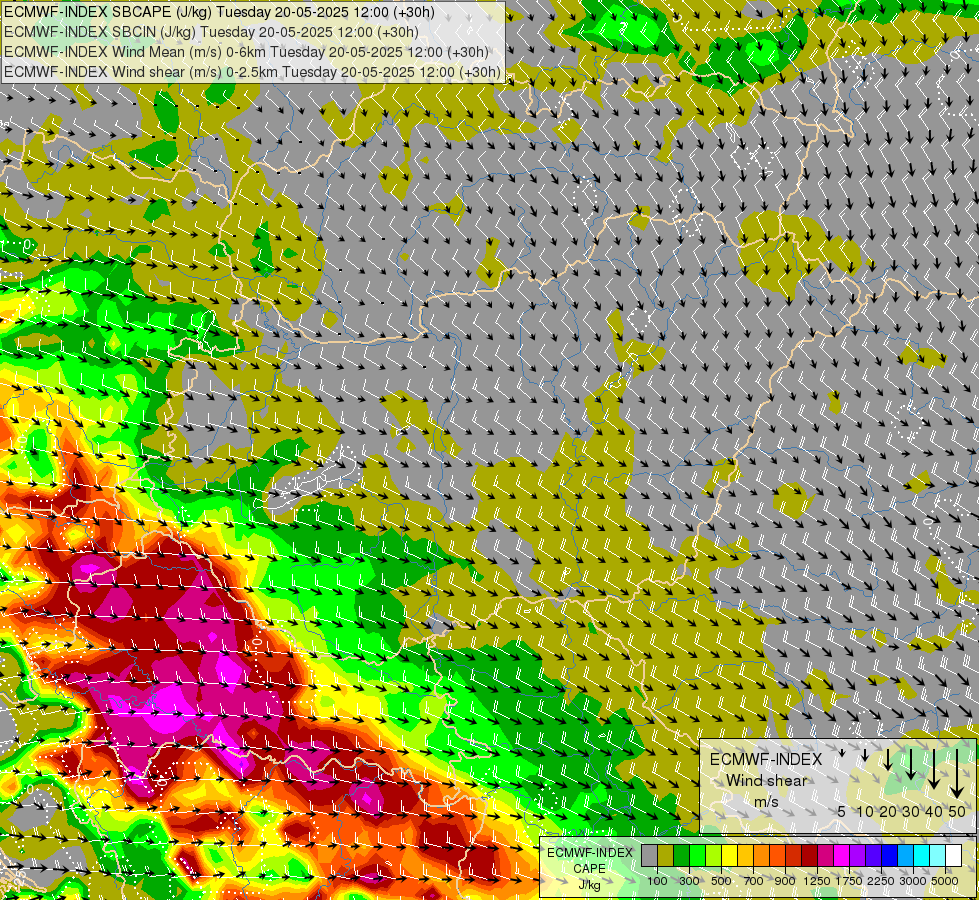Click the 5000 tick label on CAPE scale
979x900 pixels.
click(945, 881)
